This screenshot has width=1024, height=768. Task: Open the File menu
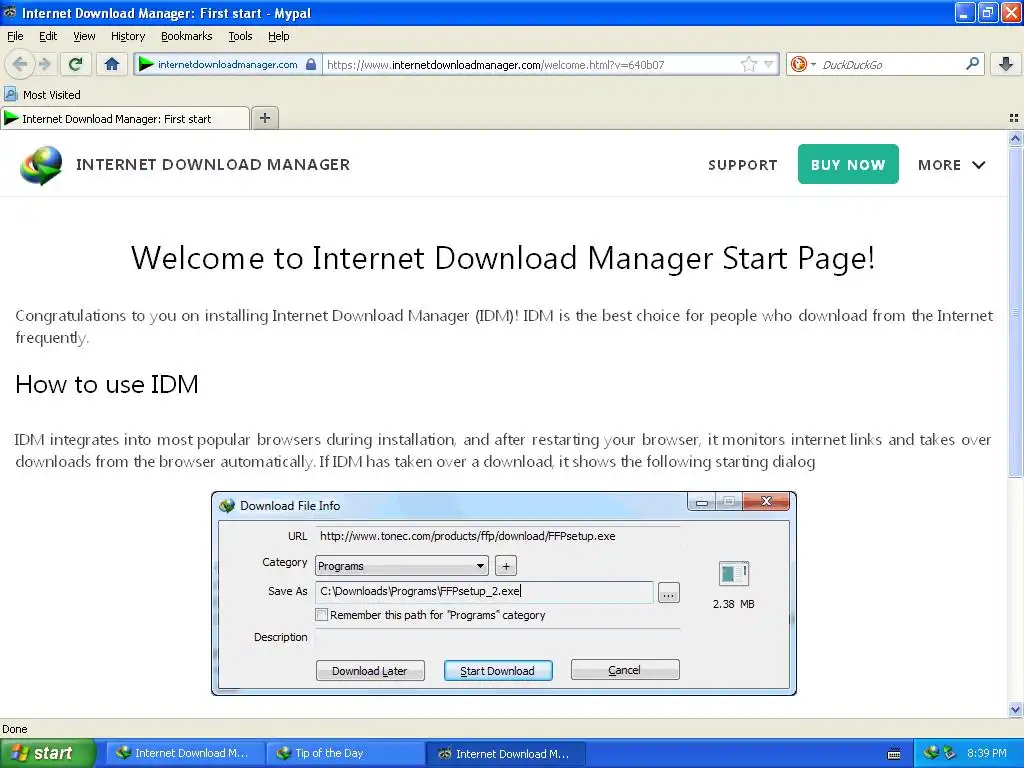coord(15,36)
